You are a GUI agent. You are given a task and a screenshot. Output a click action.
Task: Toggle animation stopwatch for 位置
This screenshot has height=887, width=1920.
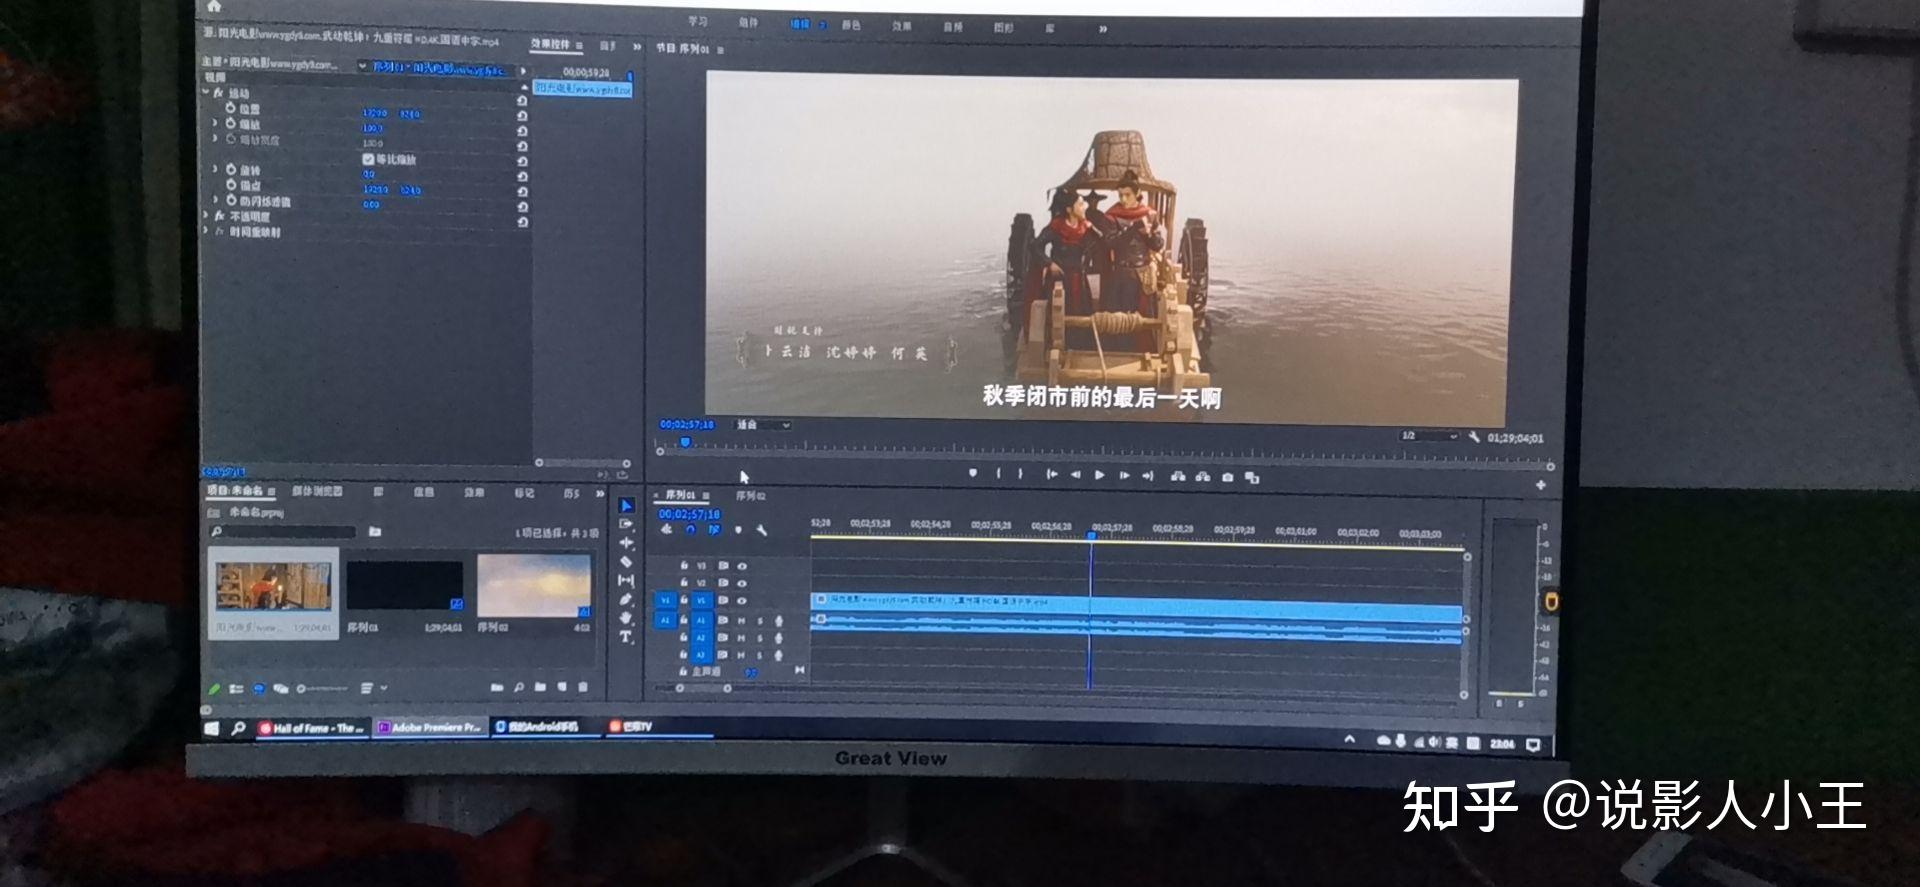pos(231,108)
